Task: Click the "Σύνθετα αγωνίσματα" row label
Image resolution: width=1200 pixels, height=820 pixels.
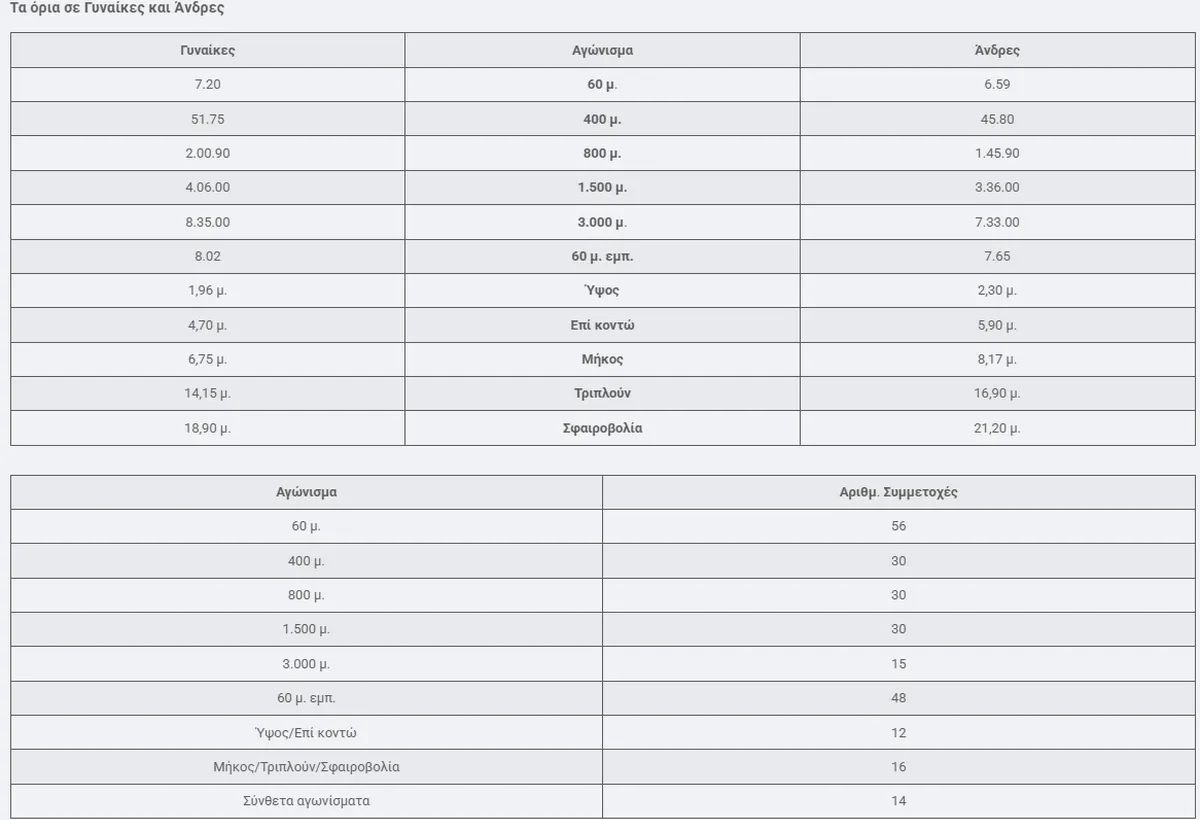Action: pos(306,801)
